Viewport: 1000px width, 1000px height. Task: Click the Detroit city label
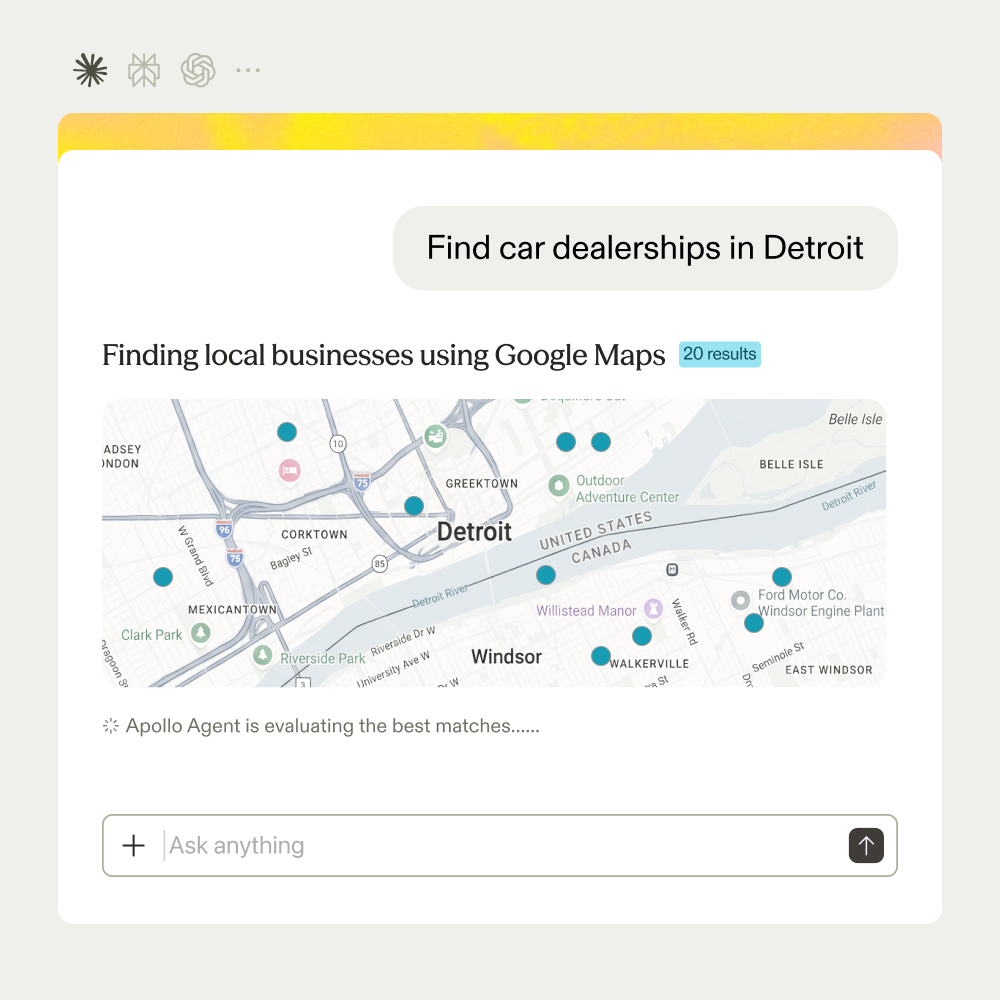coord(474,531)
